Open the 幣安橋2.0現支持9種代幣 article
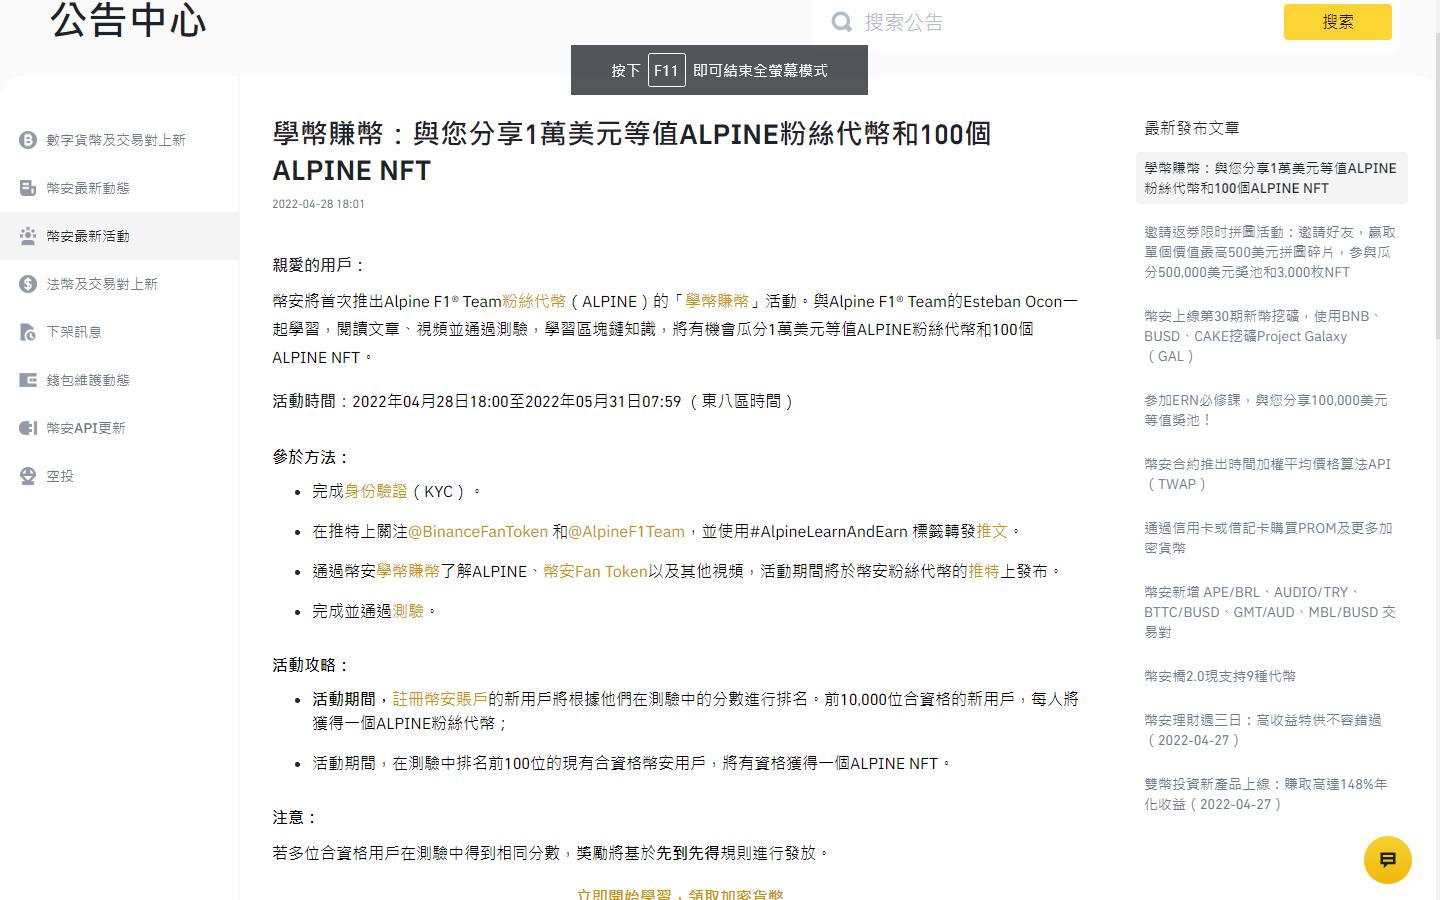 tap(1220, 676)
